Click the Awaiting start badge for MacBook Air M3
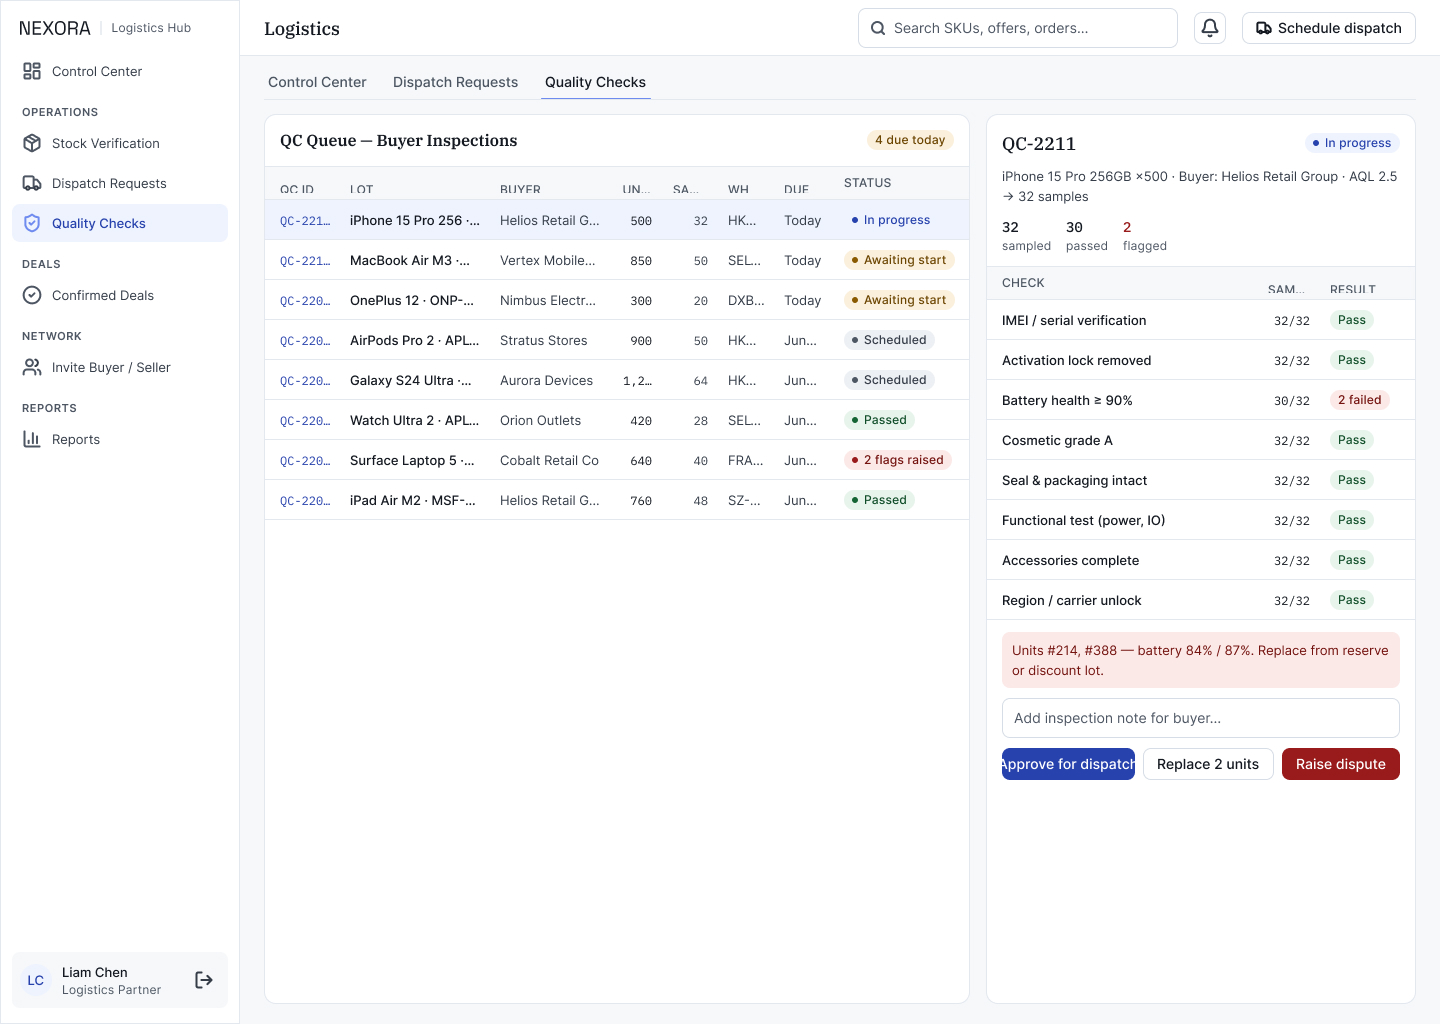Image resolution: width=1440 pixels, height=1024 pixels. pos(899,260)
